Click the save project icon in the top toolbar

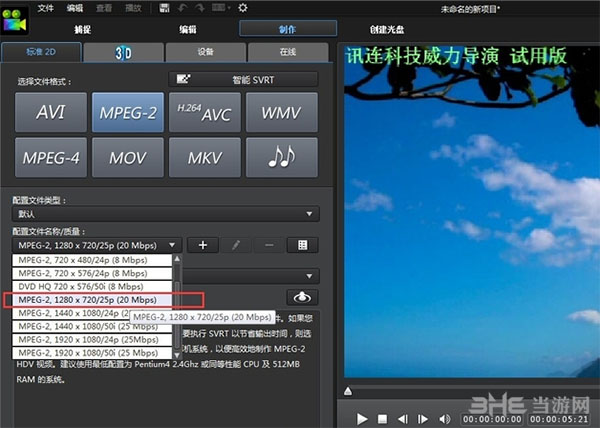click(165, 8)
